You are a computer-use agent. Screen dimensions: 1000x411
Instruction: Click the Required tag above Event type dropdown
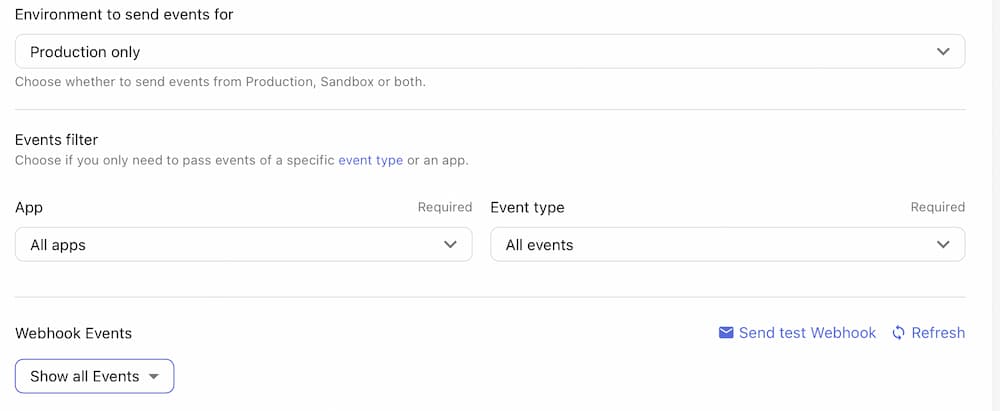point(937,207)
